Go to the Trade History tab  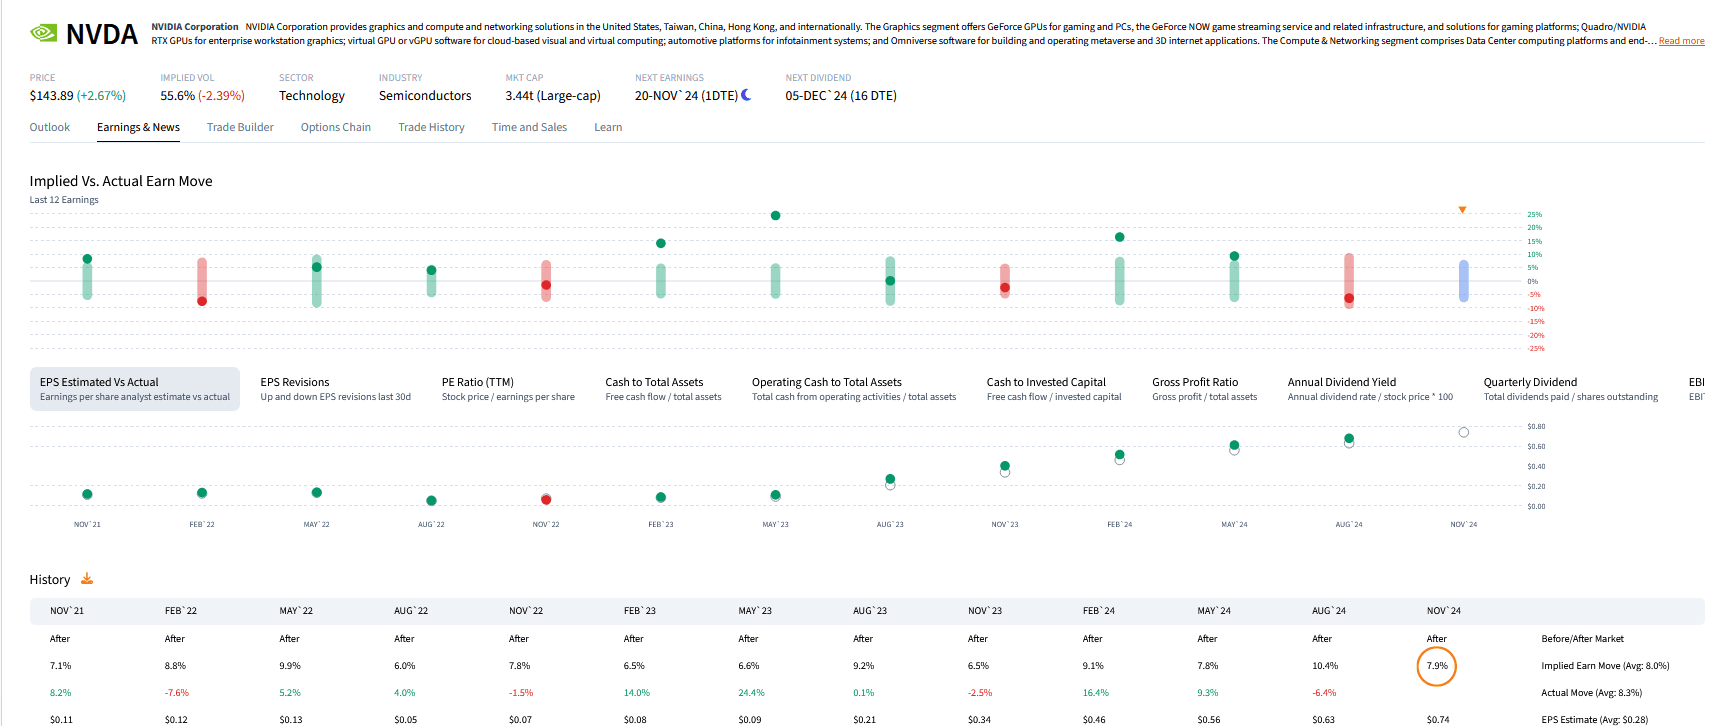tap(431, 127)
